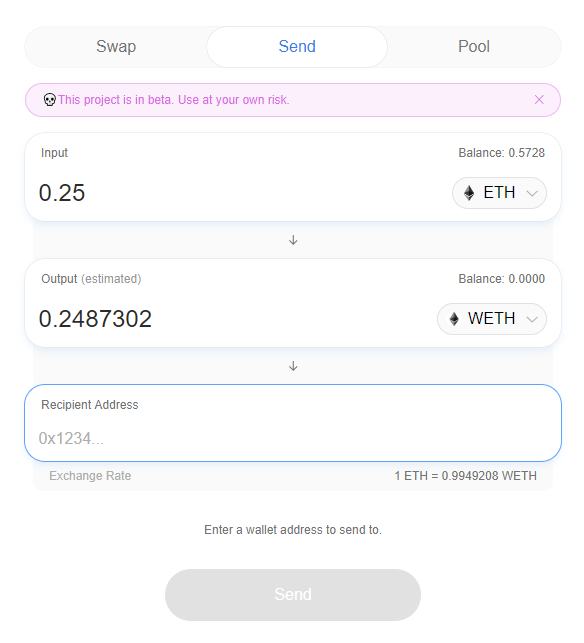
Task: Expand the ETH token chevron
Action: tap(532, 193)
